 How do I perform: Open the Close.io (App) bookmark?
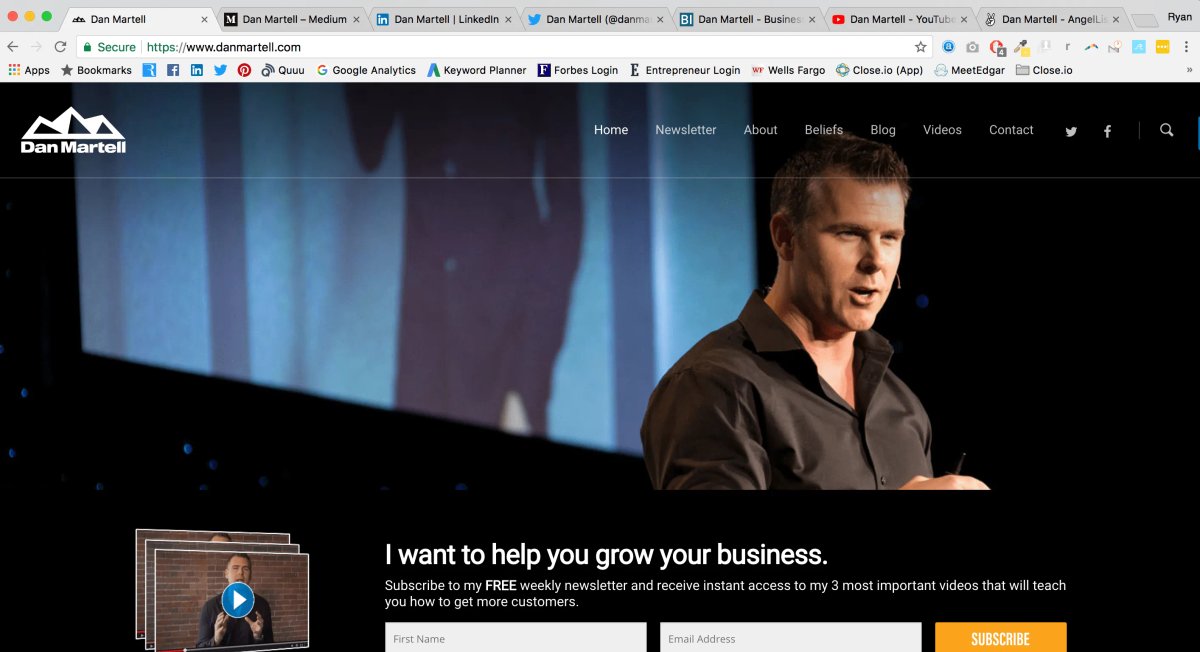(880, 70)
